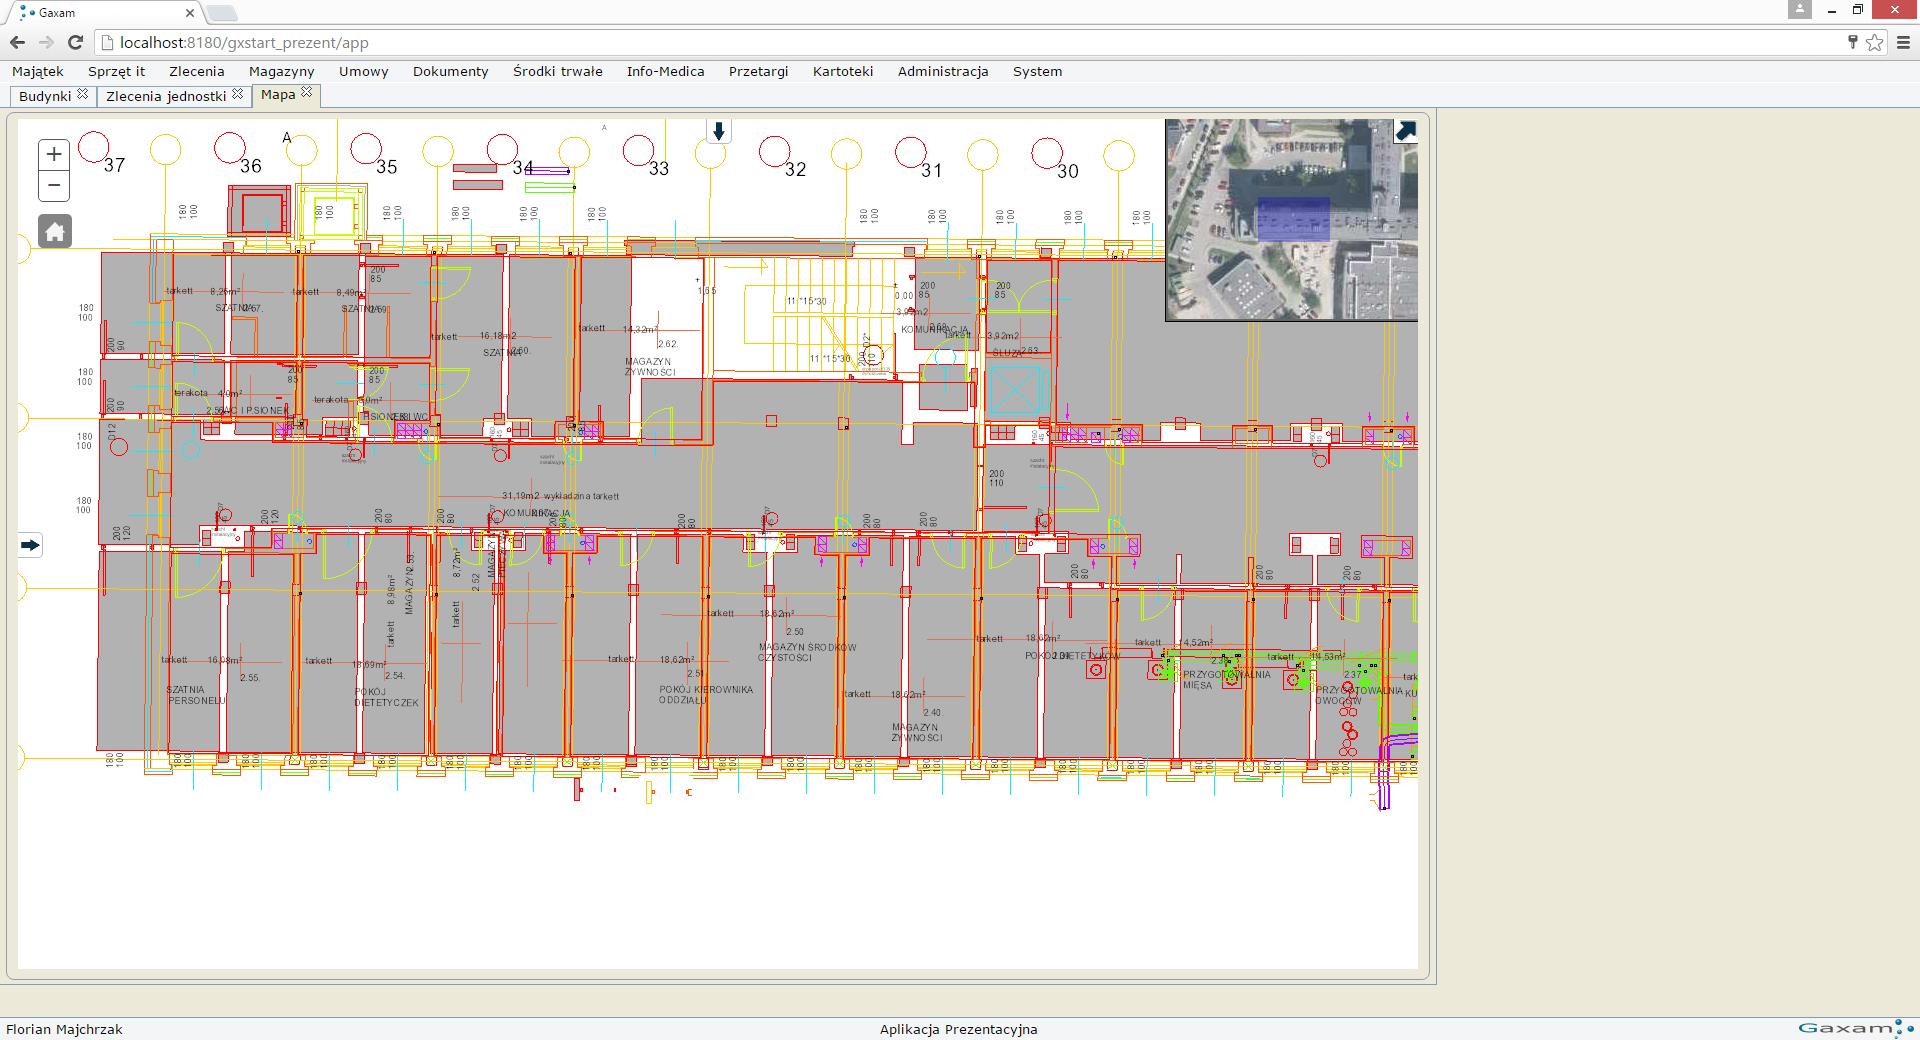Collapse the overview minimap with corner arrow
The width and height of the screenshot is (1920, 1040).
click(x=1405, y=131)
